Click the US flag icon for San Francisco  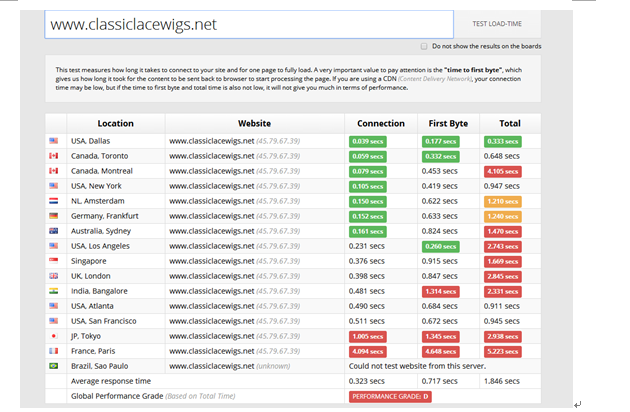(53, 321)
